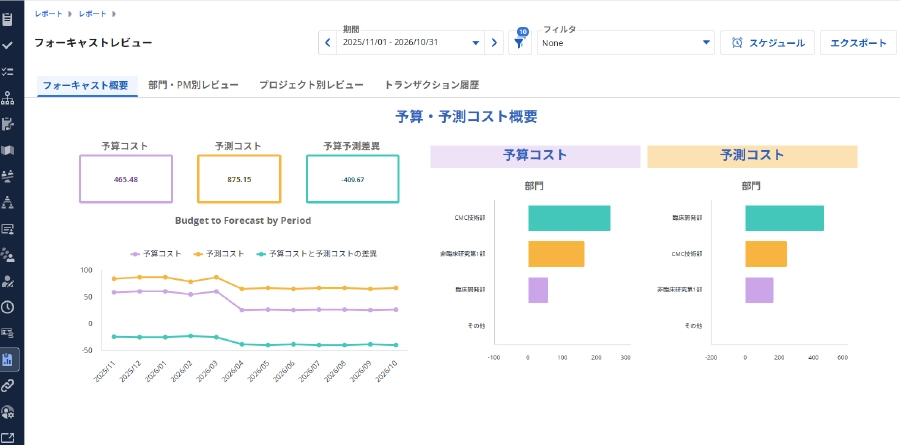The image size is (900, 445).
Task: Go to the next period with right chevron
Action: click(494, 43)
